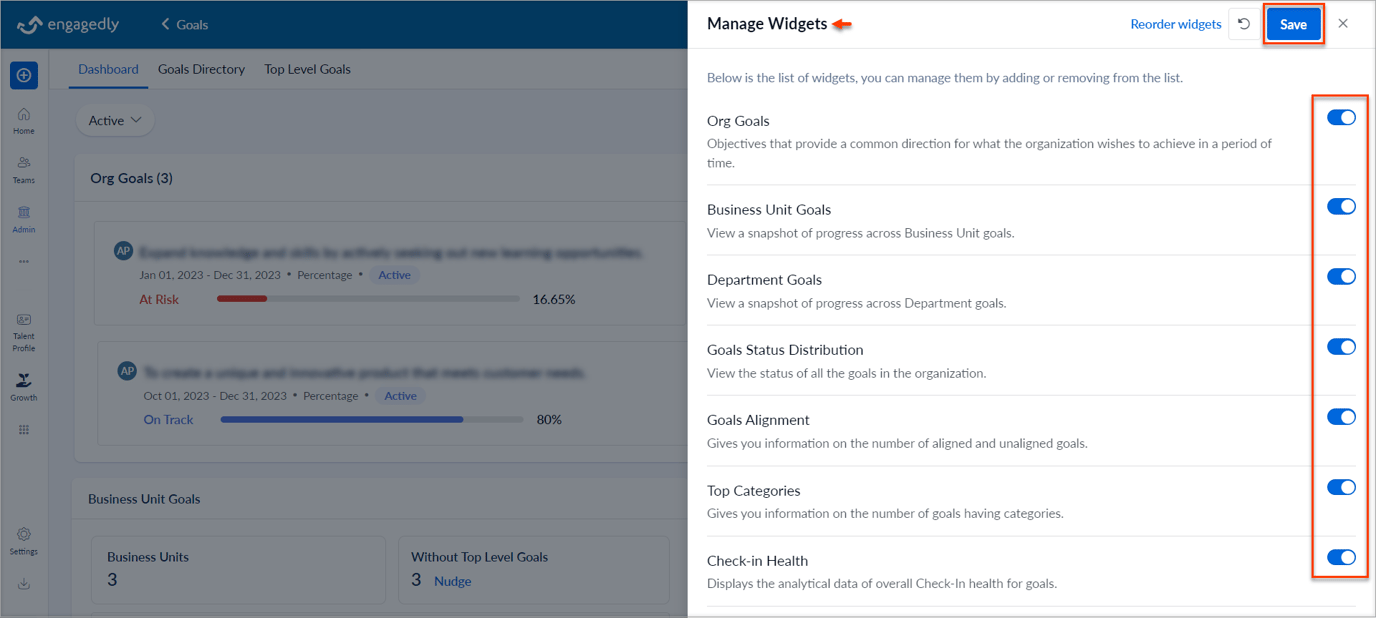Open the Active filter dropdown
Viewport: 1376px width, 618px height.
point(114,119)
